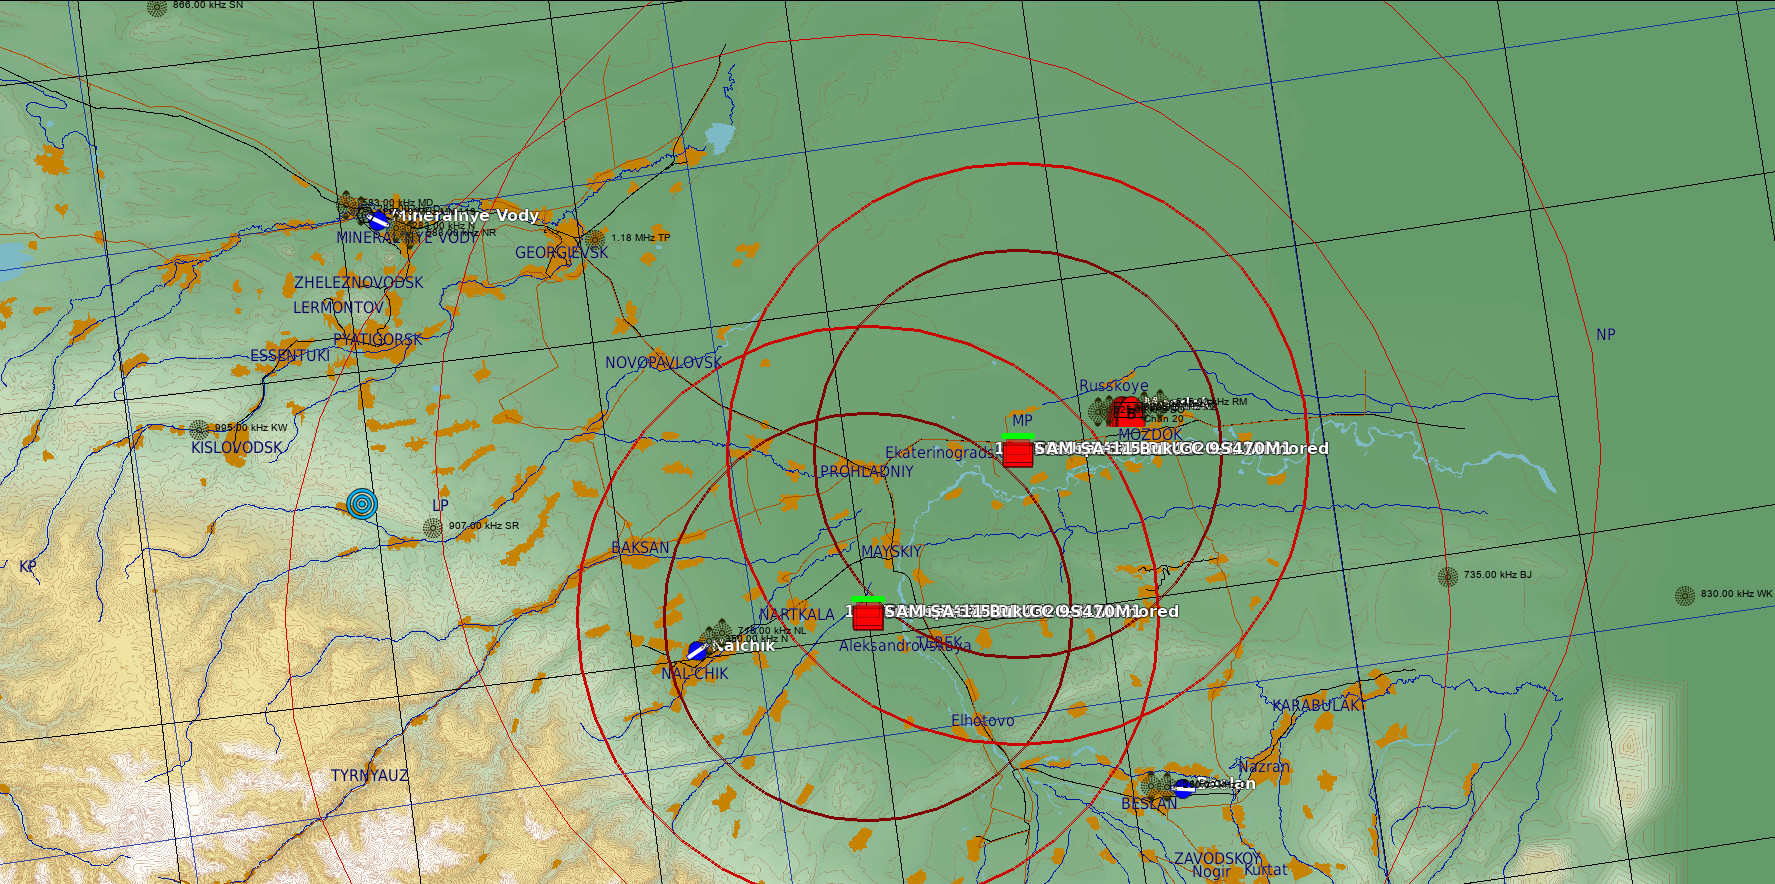
Task: Click the KISLOVODSK city label
Action: (237, 448)
